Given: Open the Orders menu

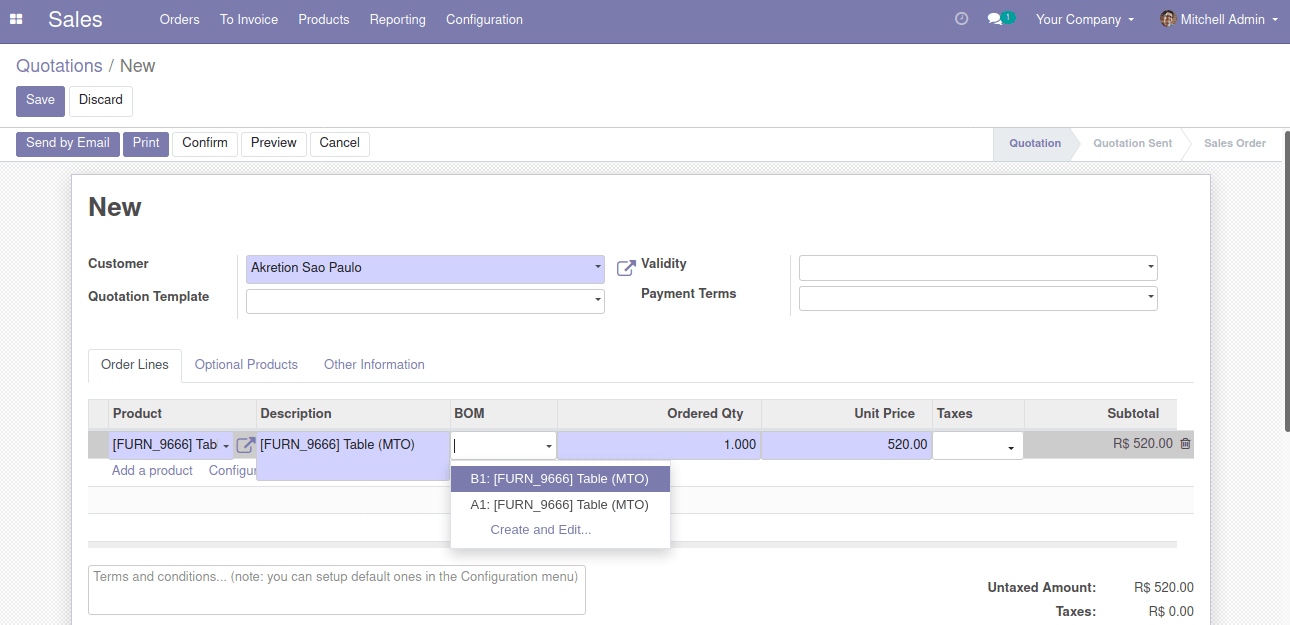Looking at the screenshot, I should click(180, 19).
